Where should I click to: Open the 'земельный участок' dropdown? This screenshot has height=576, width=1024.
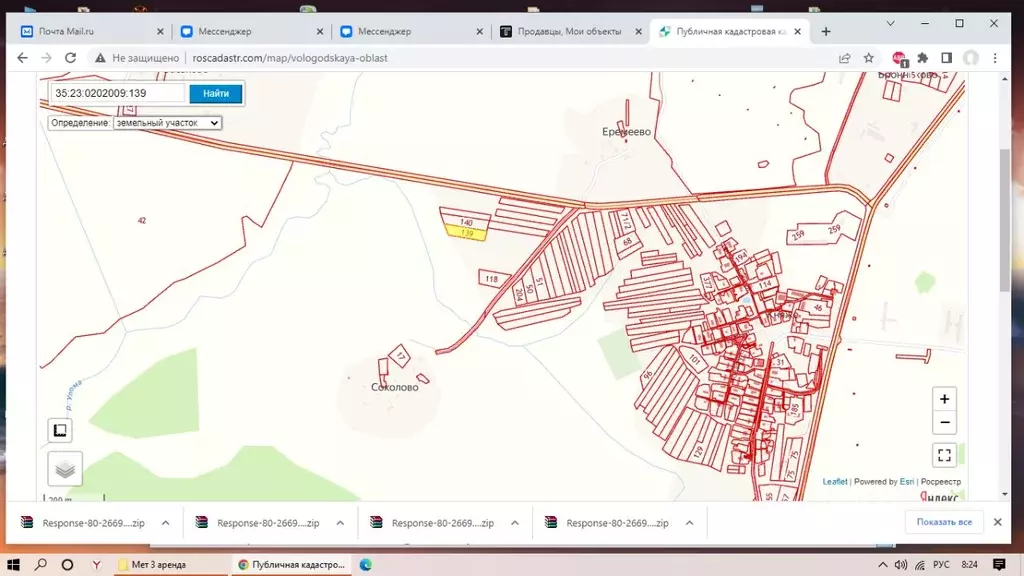point(167,123)
